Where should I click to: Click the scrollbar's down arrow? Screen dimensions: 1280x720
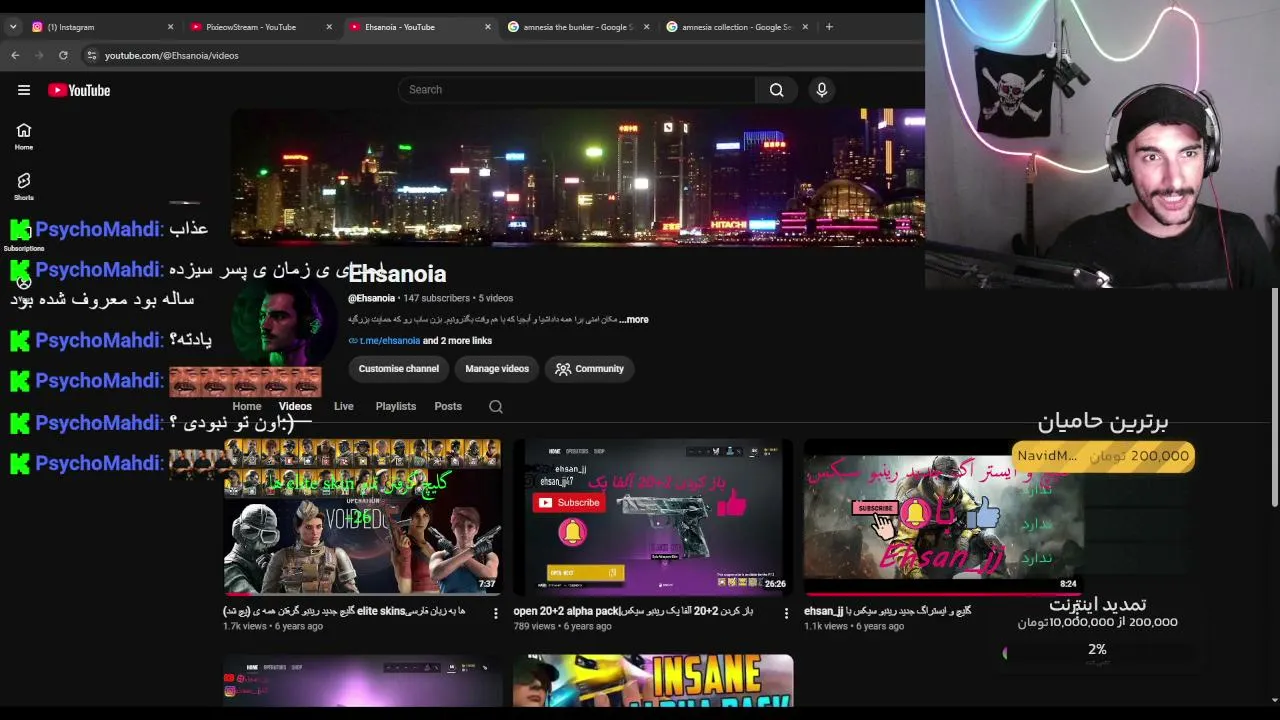tap(1274, 701)
